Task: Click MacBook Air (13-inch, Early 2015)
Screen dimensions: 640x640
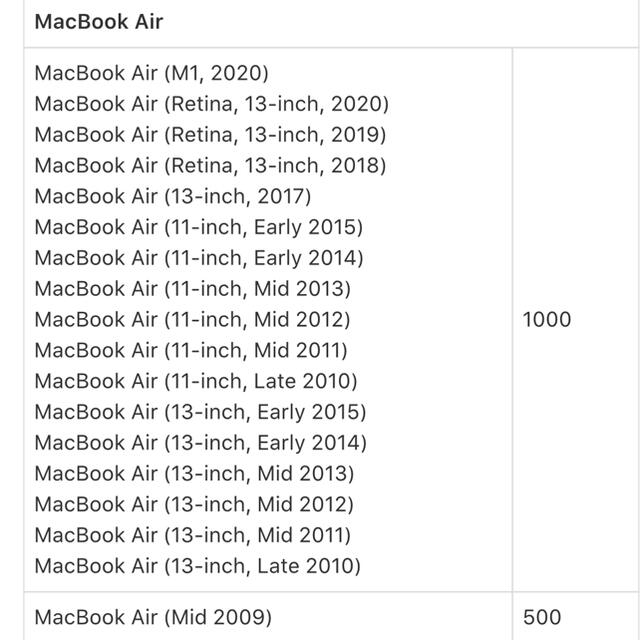Action: [200, 412]
